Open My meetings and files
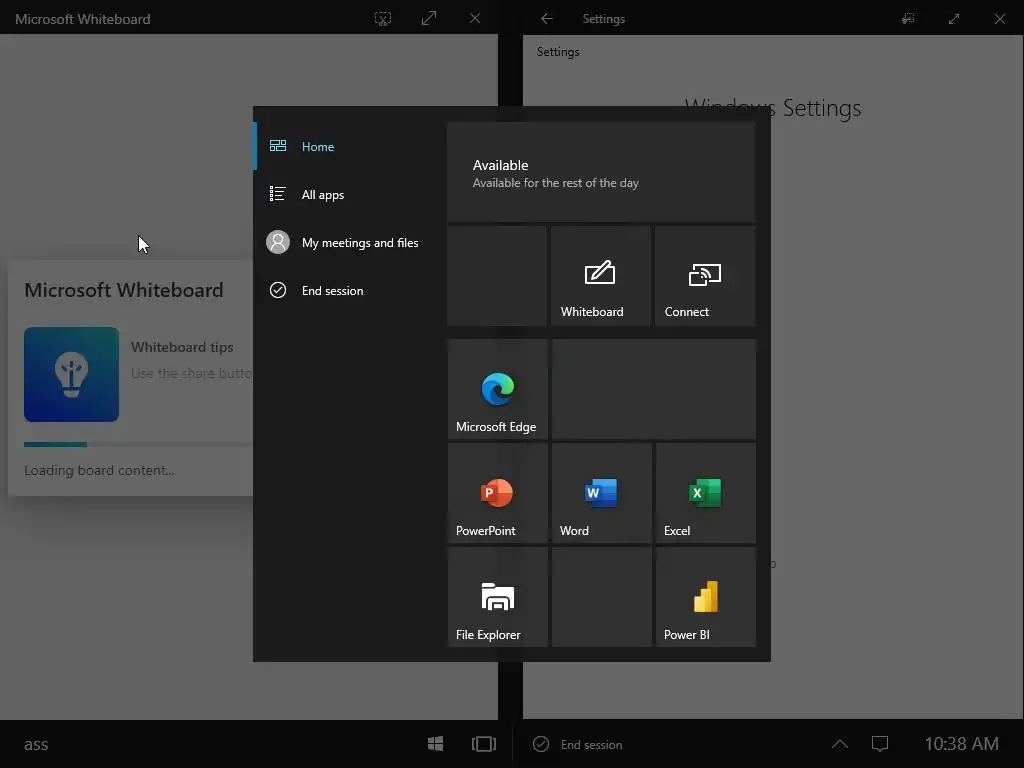The width and height of the screenshot is (1024, 768). click(x=349, y=242)
